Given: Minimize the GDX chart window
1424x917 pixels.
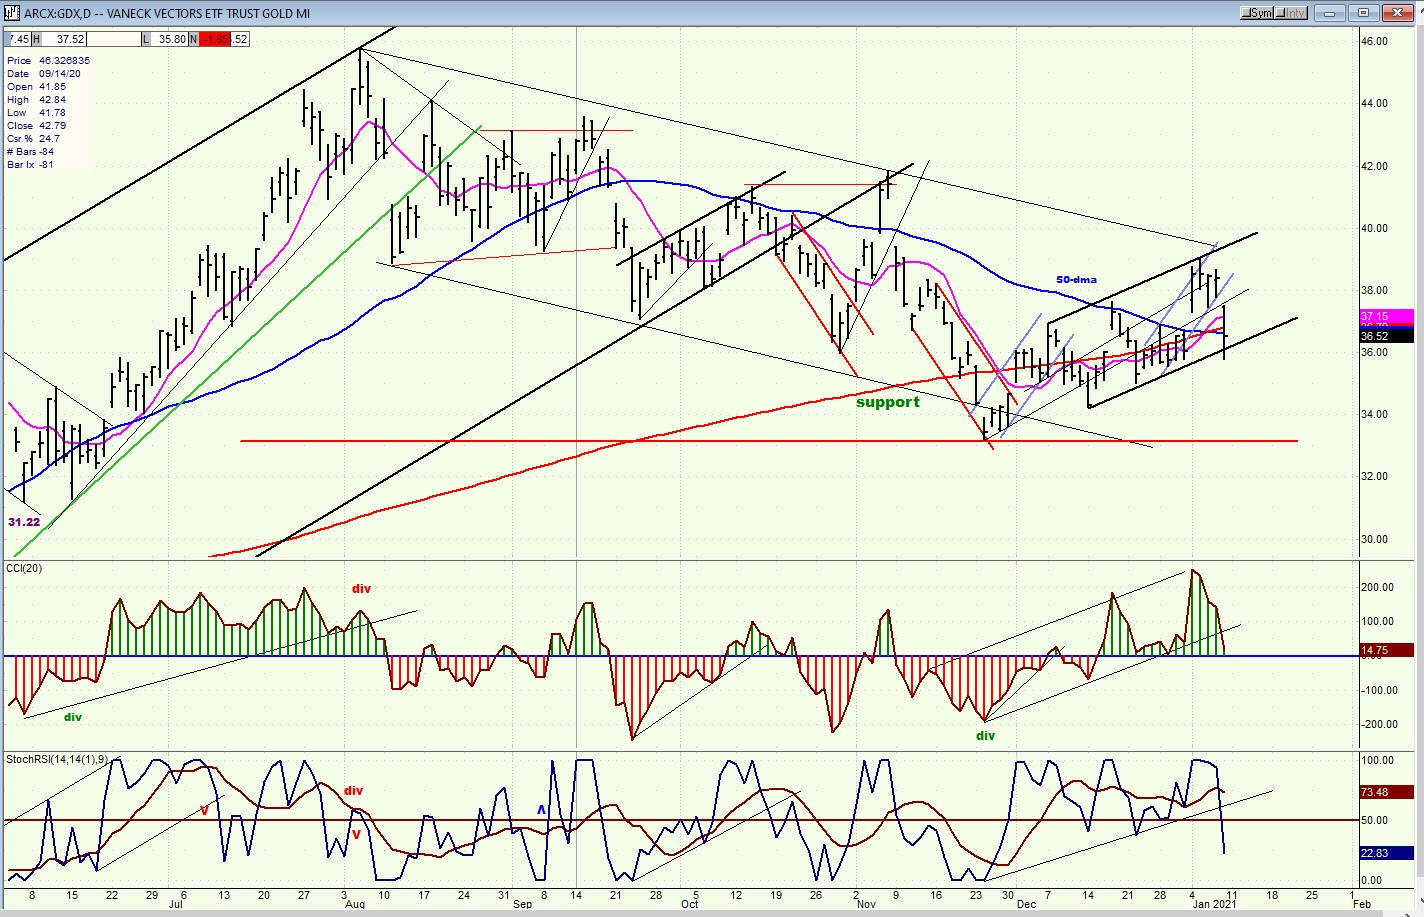Looking at the screenshot, I should click(x=1329, y=13).
